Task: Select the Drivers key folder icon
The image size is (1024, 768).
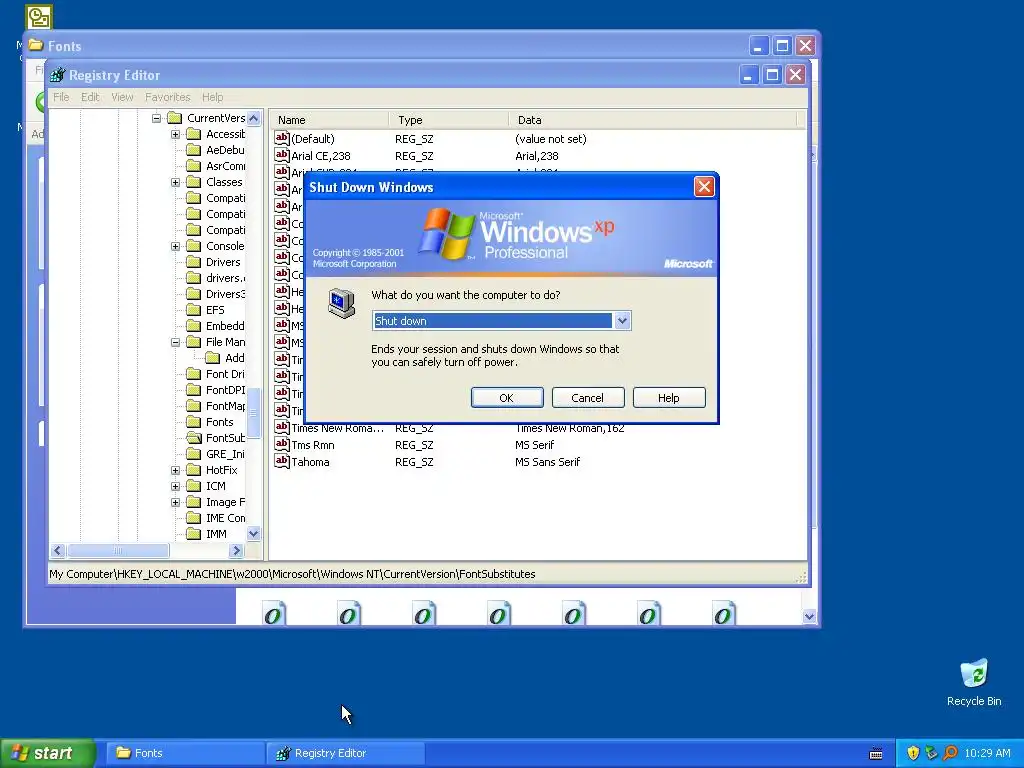Action: click(x=193, y=262)
